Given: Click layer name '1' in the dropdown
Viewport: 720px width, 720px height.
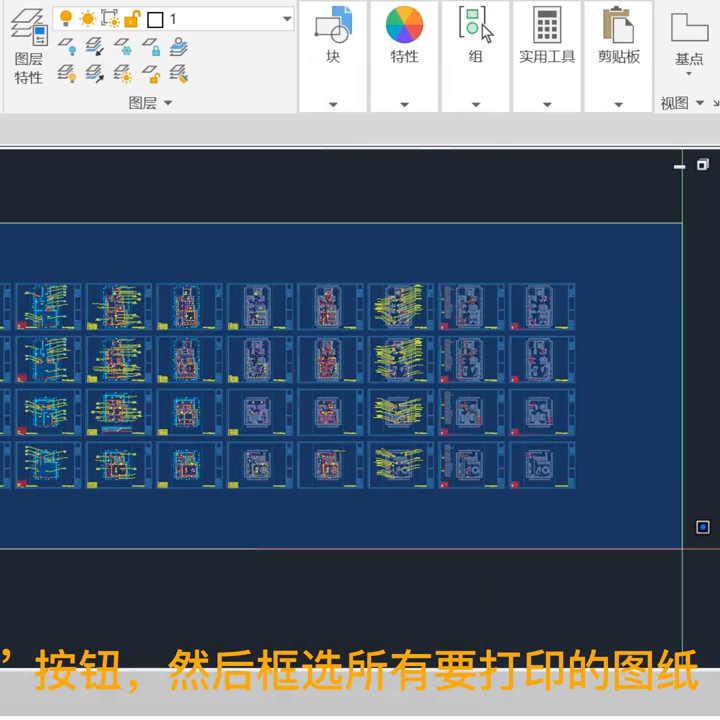Looking at the screenshot, I should point(173,19).
